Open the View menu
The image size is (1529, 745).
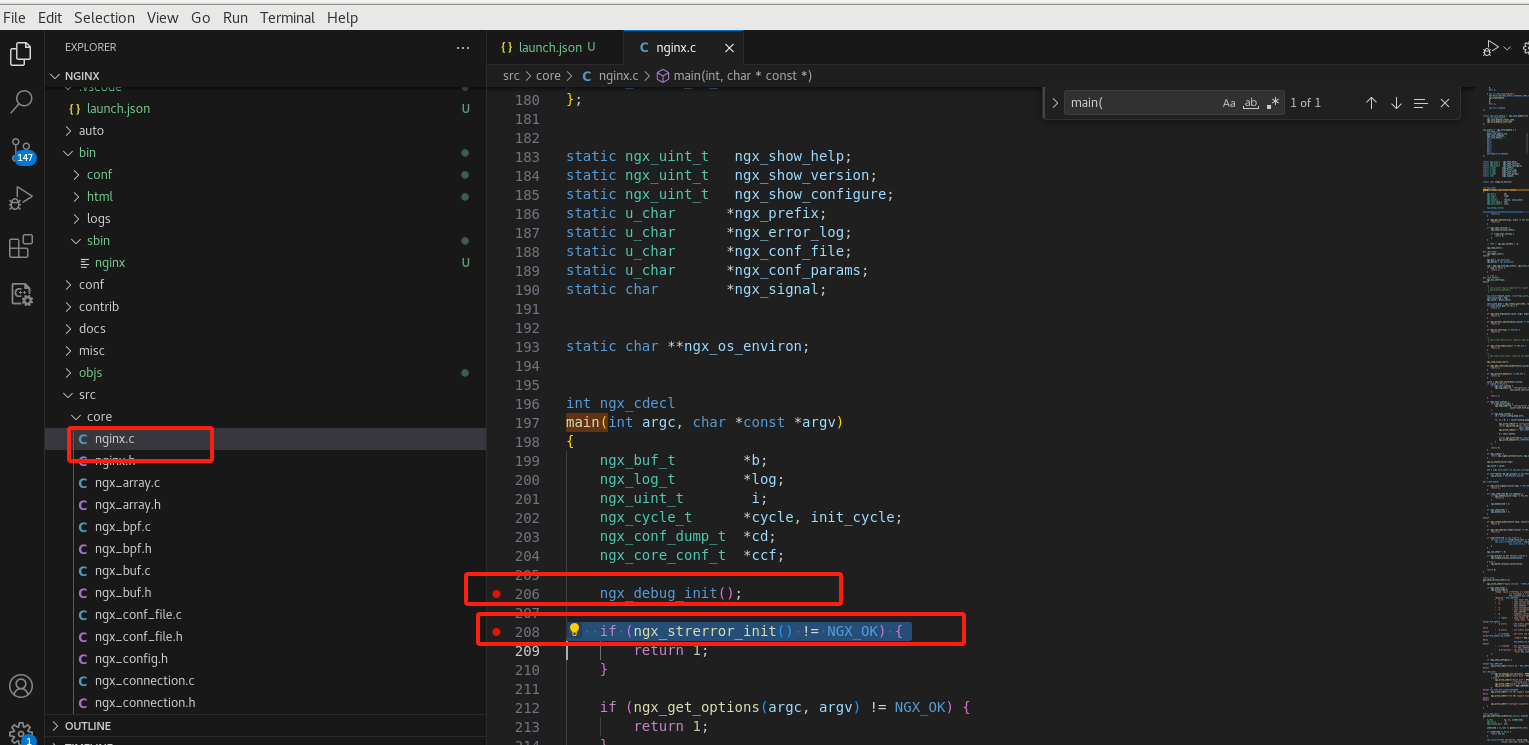163,18
